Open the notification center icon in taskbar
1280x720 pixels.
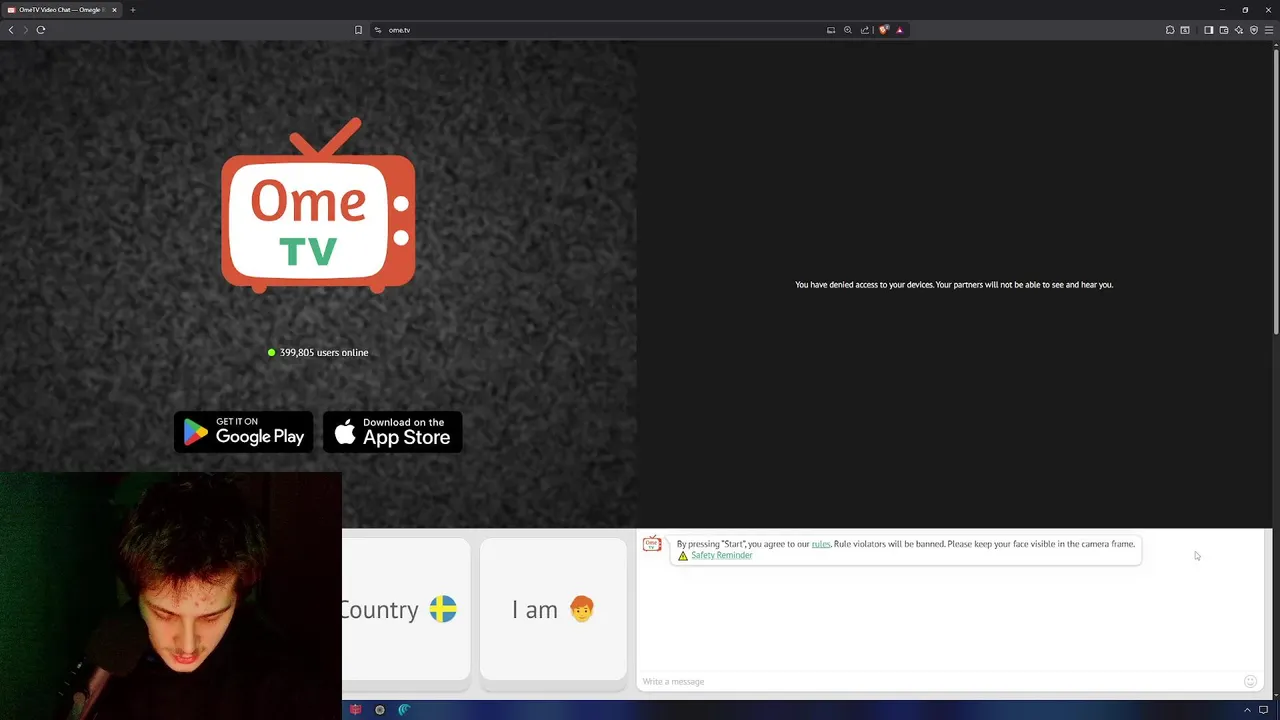click(x=1264, y=710)
